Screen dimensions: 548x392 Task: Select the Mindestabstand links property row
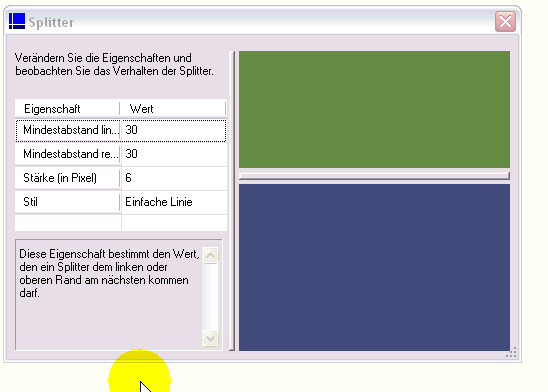click(x=121, y=130)
